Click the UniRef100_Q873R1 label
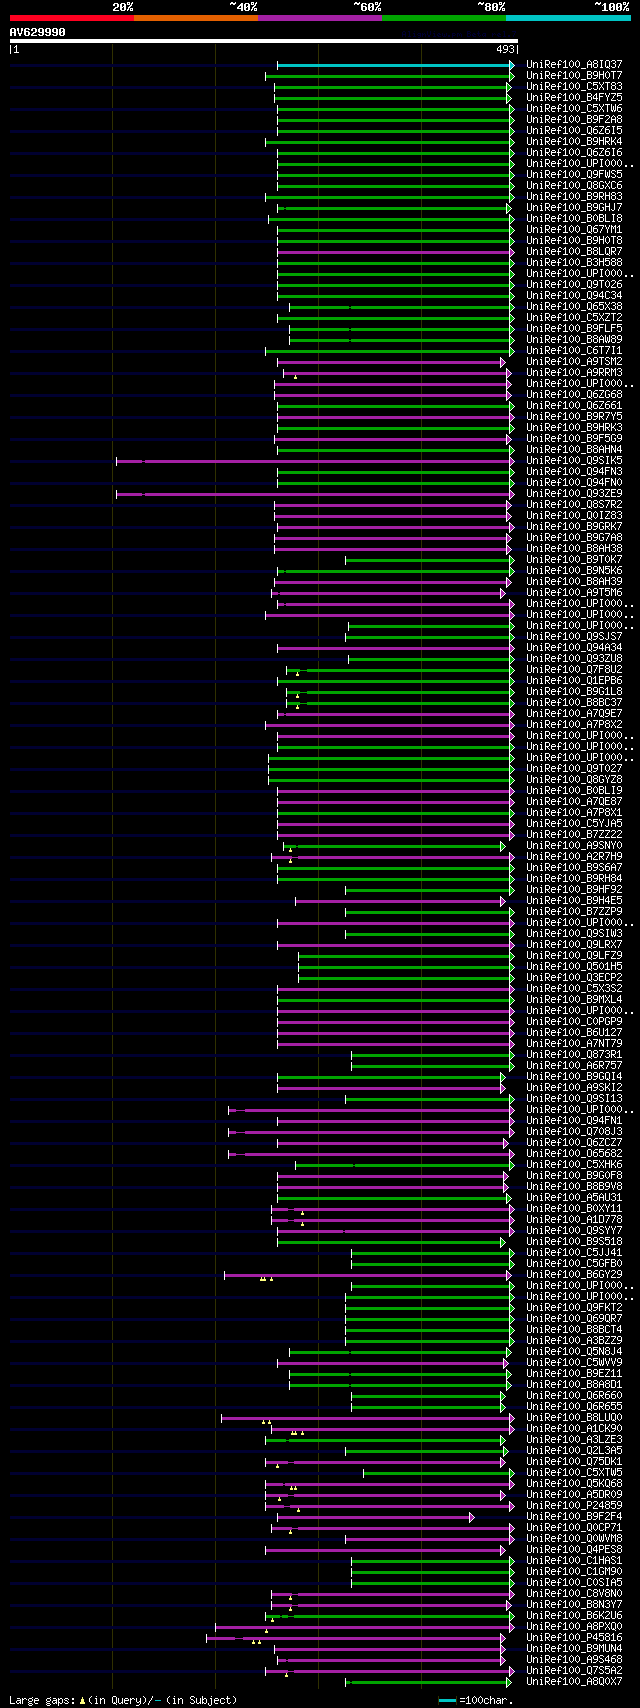Viewport: 640px width, 1708px height. (574, 1055)
